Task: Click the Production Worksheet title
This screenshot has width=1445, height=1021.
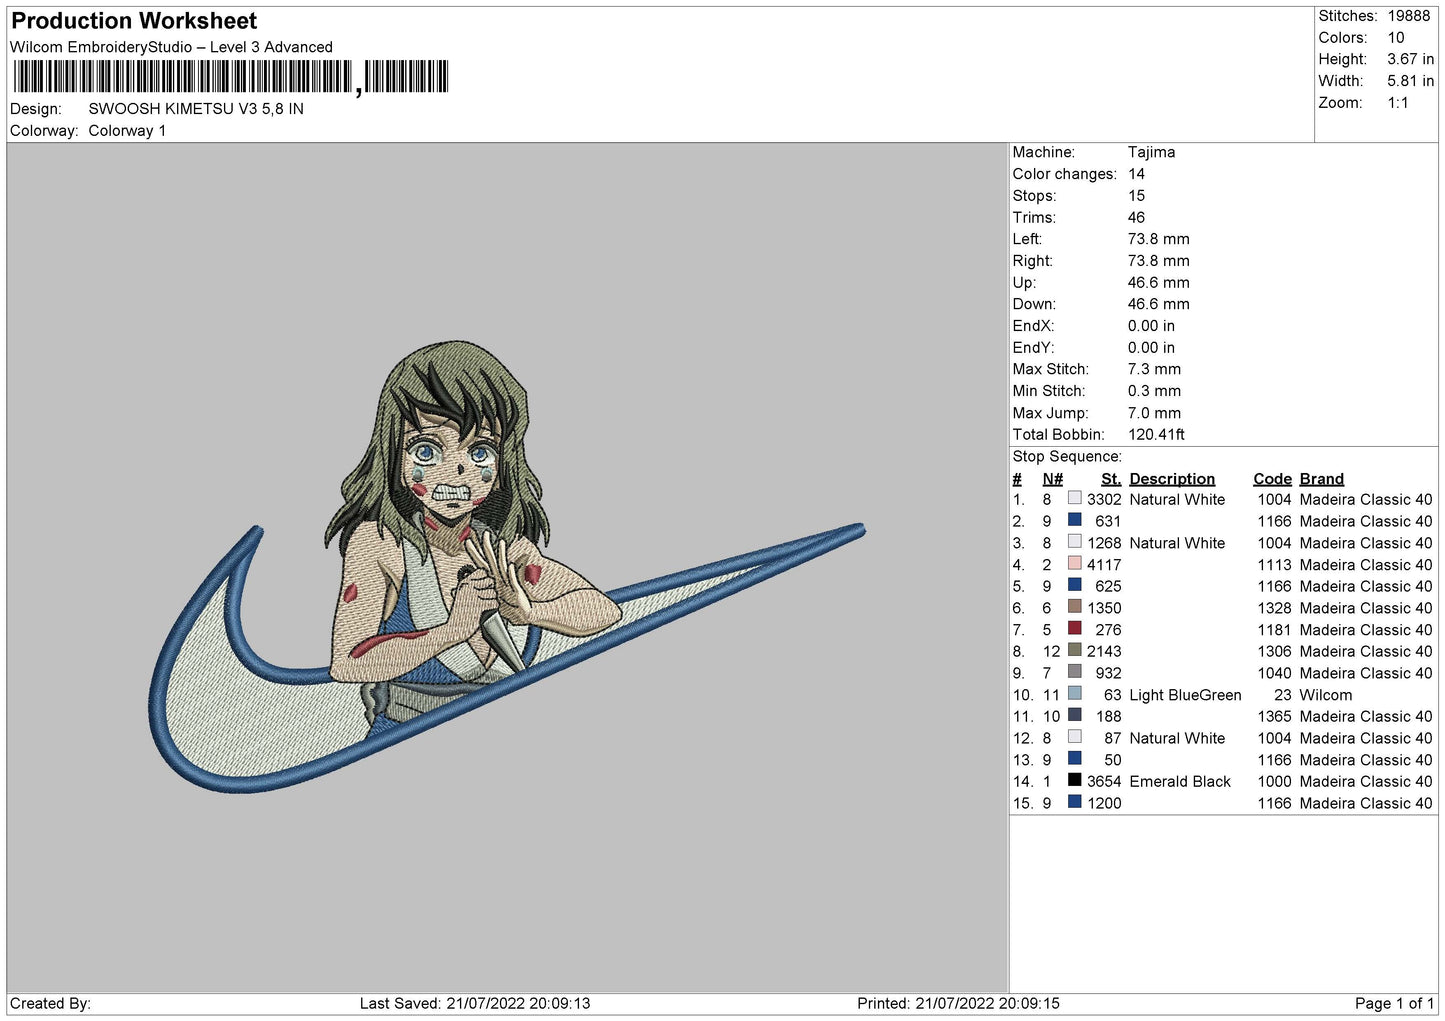Action: click(x=134, y=21)
